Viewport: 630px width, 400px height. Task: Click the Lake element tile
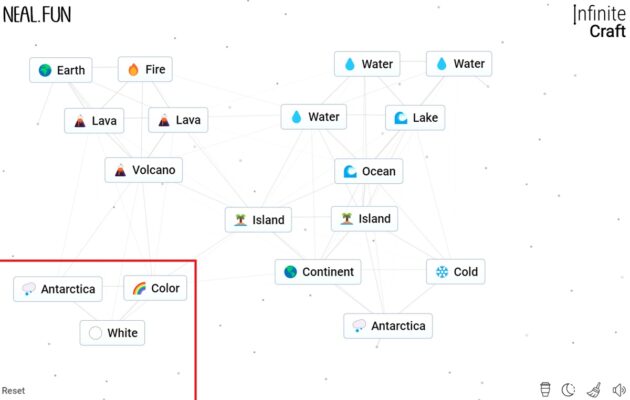click(x=414, y=118)
